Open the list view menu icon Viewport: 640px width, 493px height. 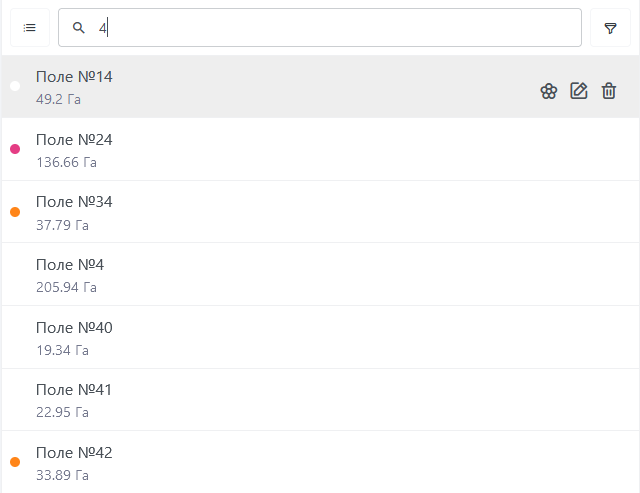(x=30, y=28)
